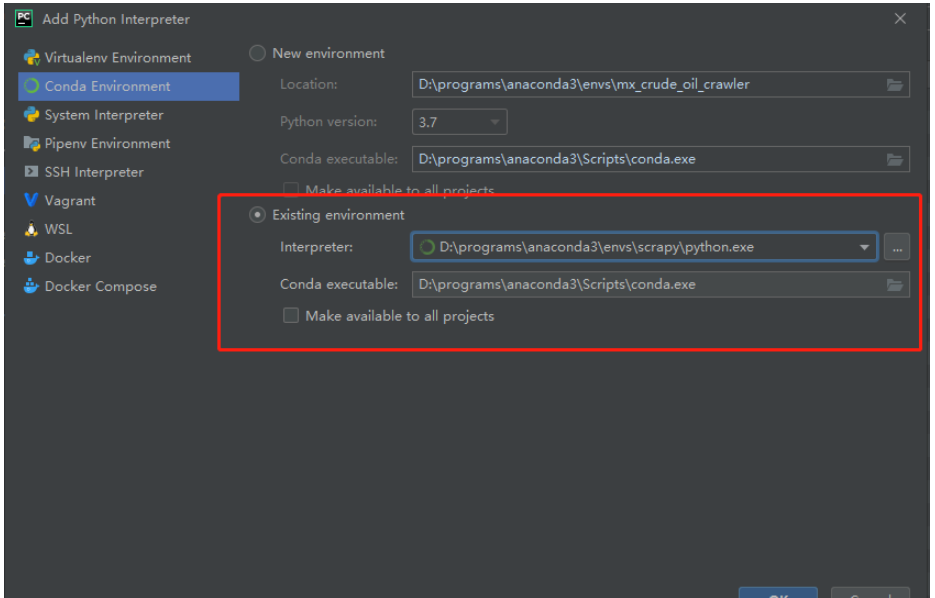Click the Cancel button
This screenshot has height=598, width=935.
coord(869,593)
